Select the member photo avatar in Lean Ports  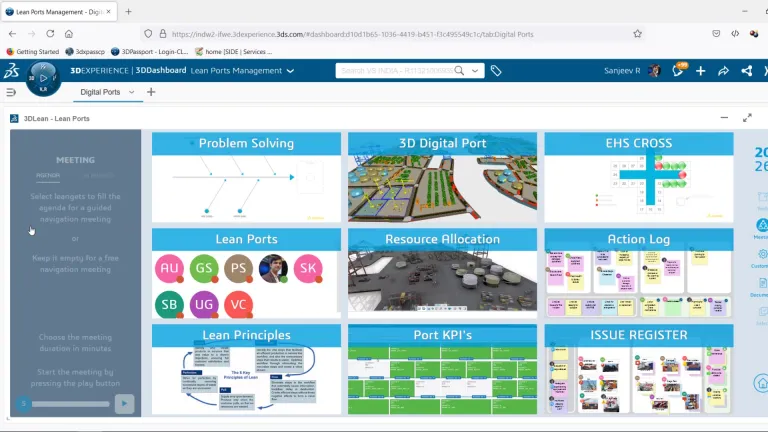point(273,268)
